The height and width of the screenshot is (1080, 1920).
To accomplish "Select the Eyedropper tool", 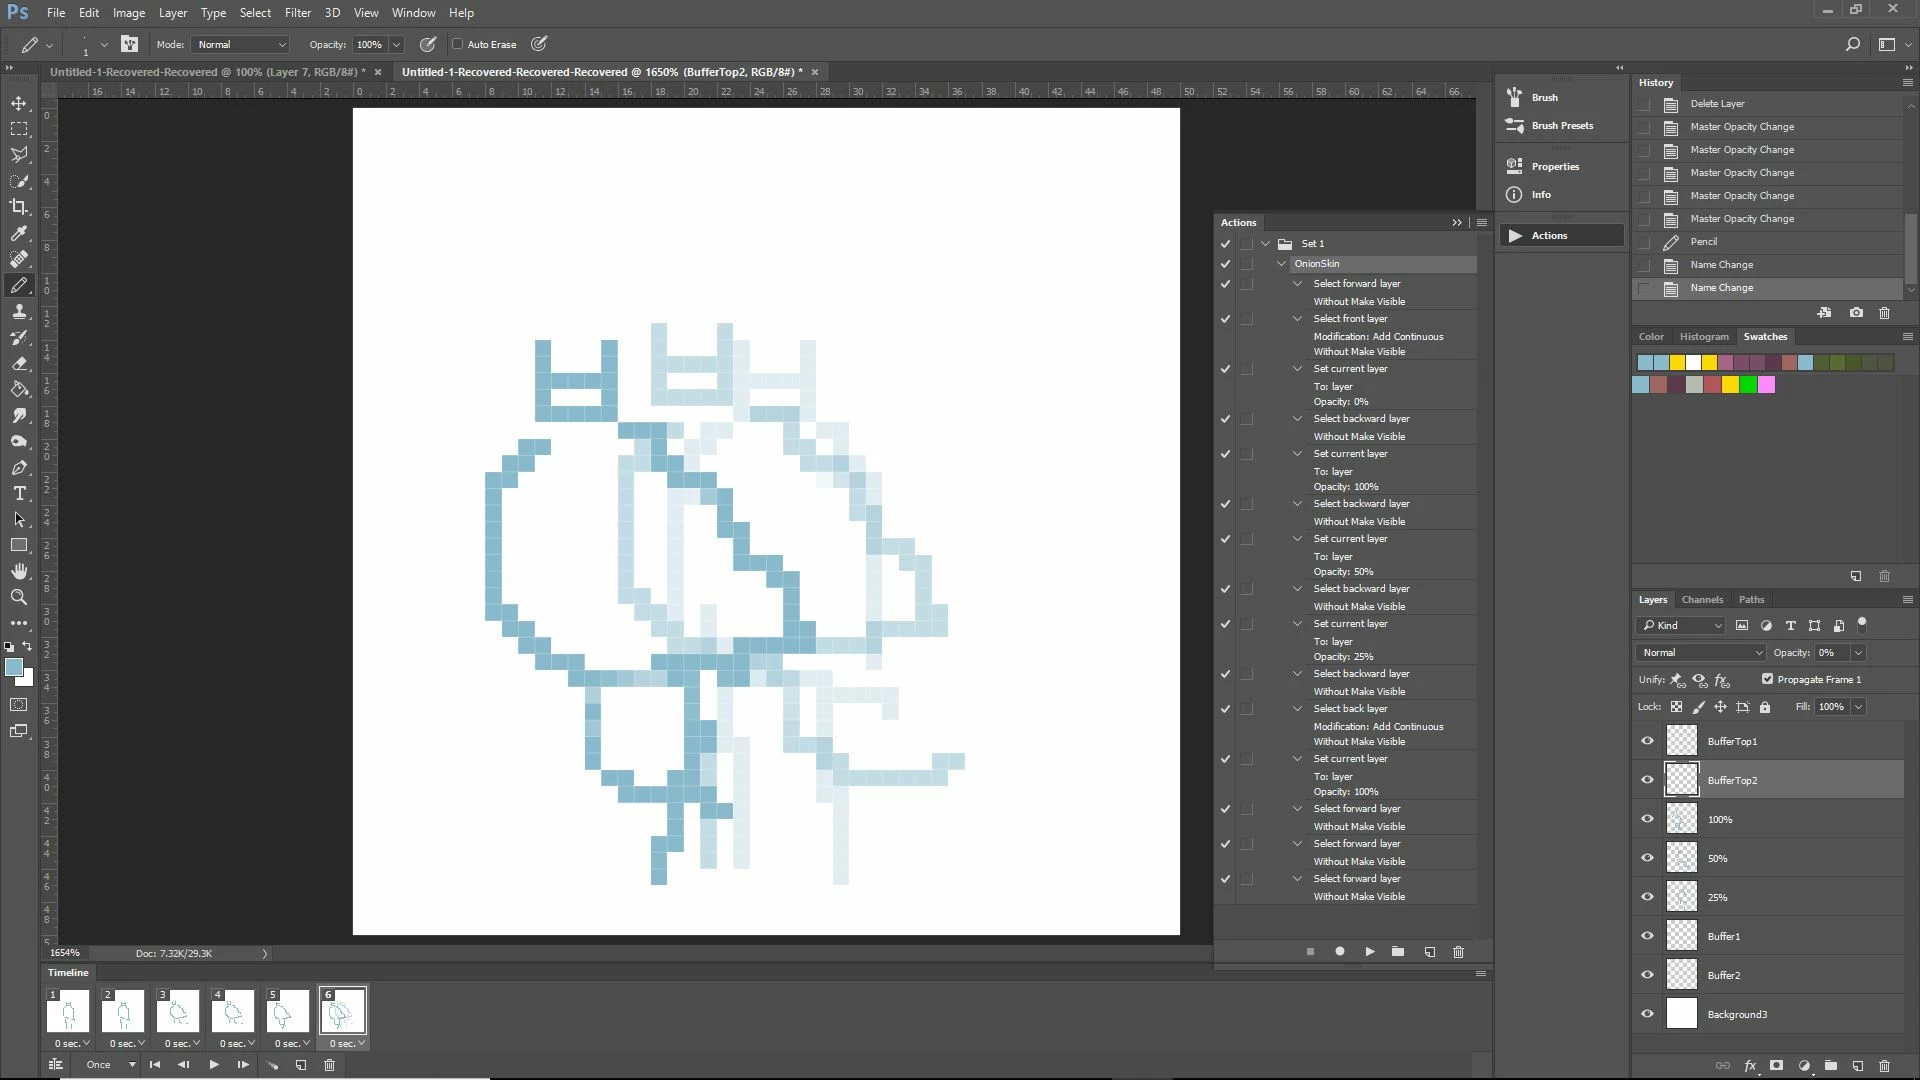I will (x=19, y=233).
